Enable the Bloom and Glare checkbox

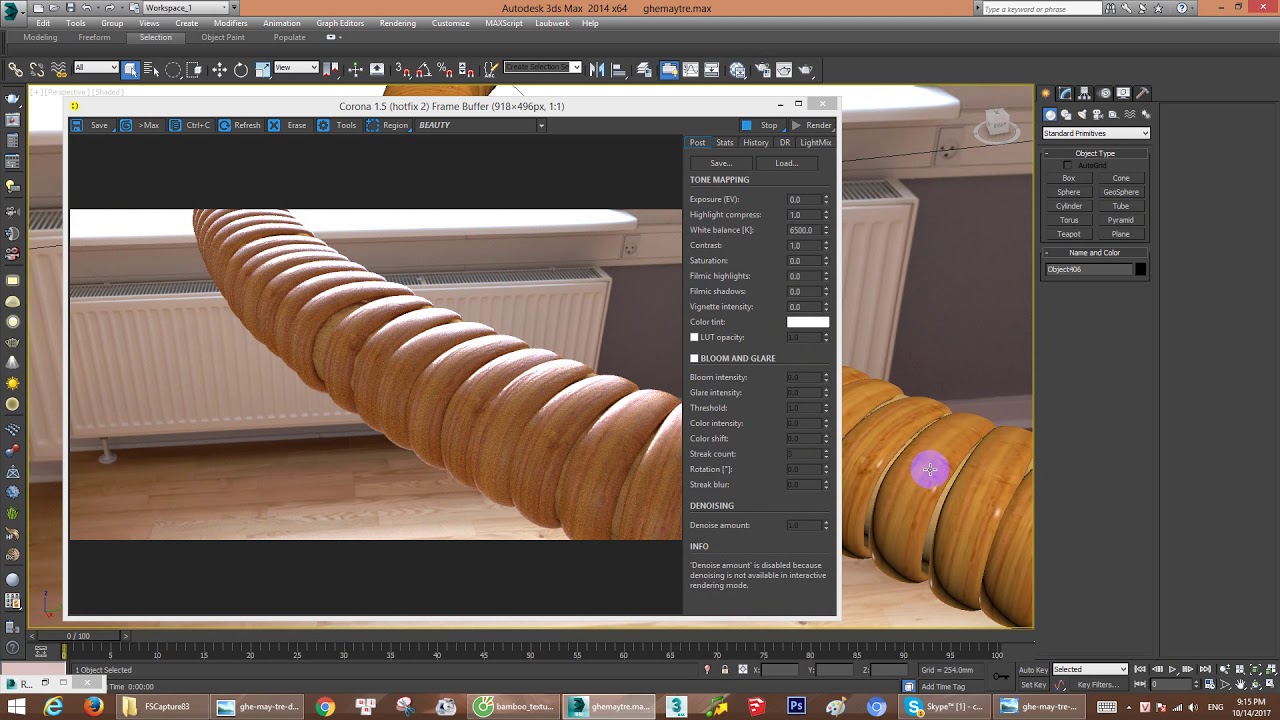point(694,358)
